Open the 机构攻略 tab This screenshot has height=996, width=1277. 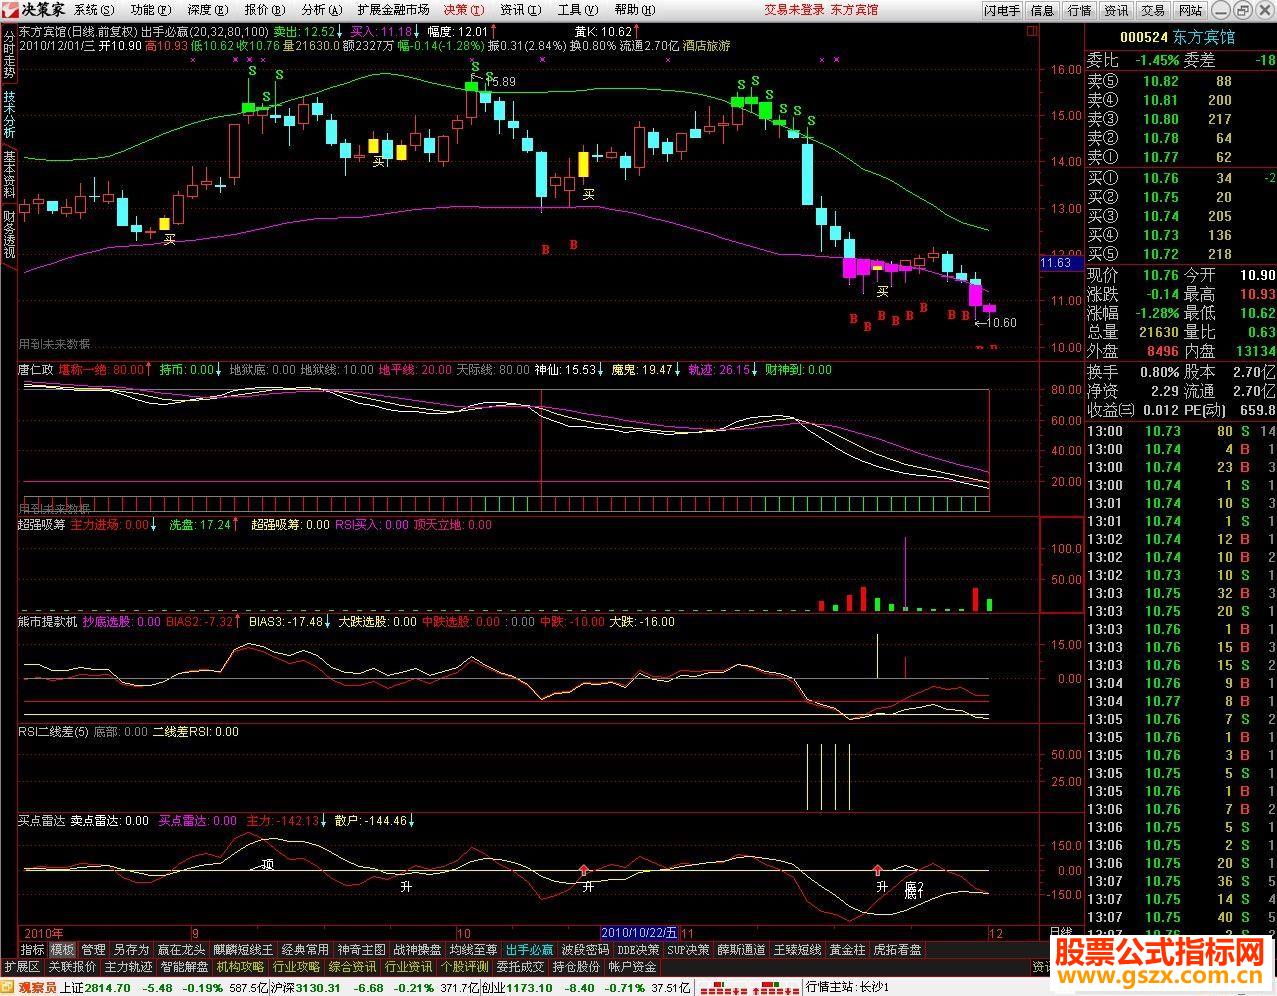pyautogui.click(x=240, y=967)
